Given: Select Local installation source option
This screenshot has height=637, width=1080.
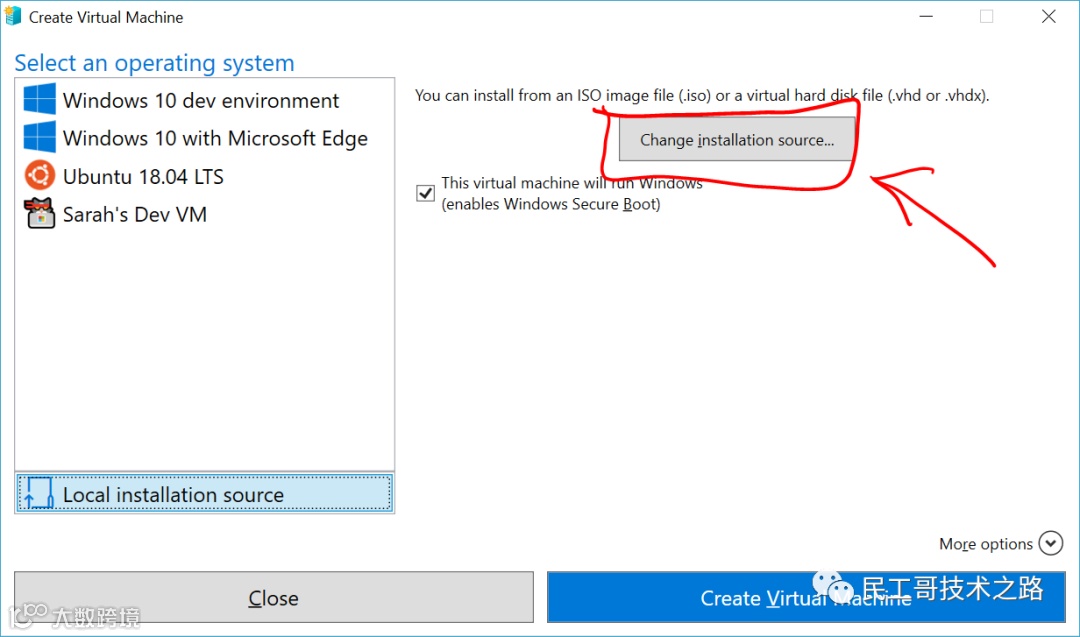Looking at the screenshot, I should [205, 493].
